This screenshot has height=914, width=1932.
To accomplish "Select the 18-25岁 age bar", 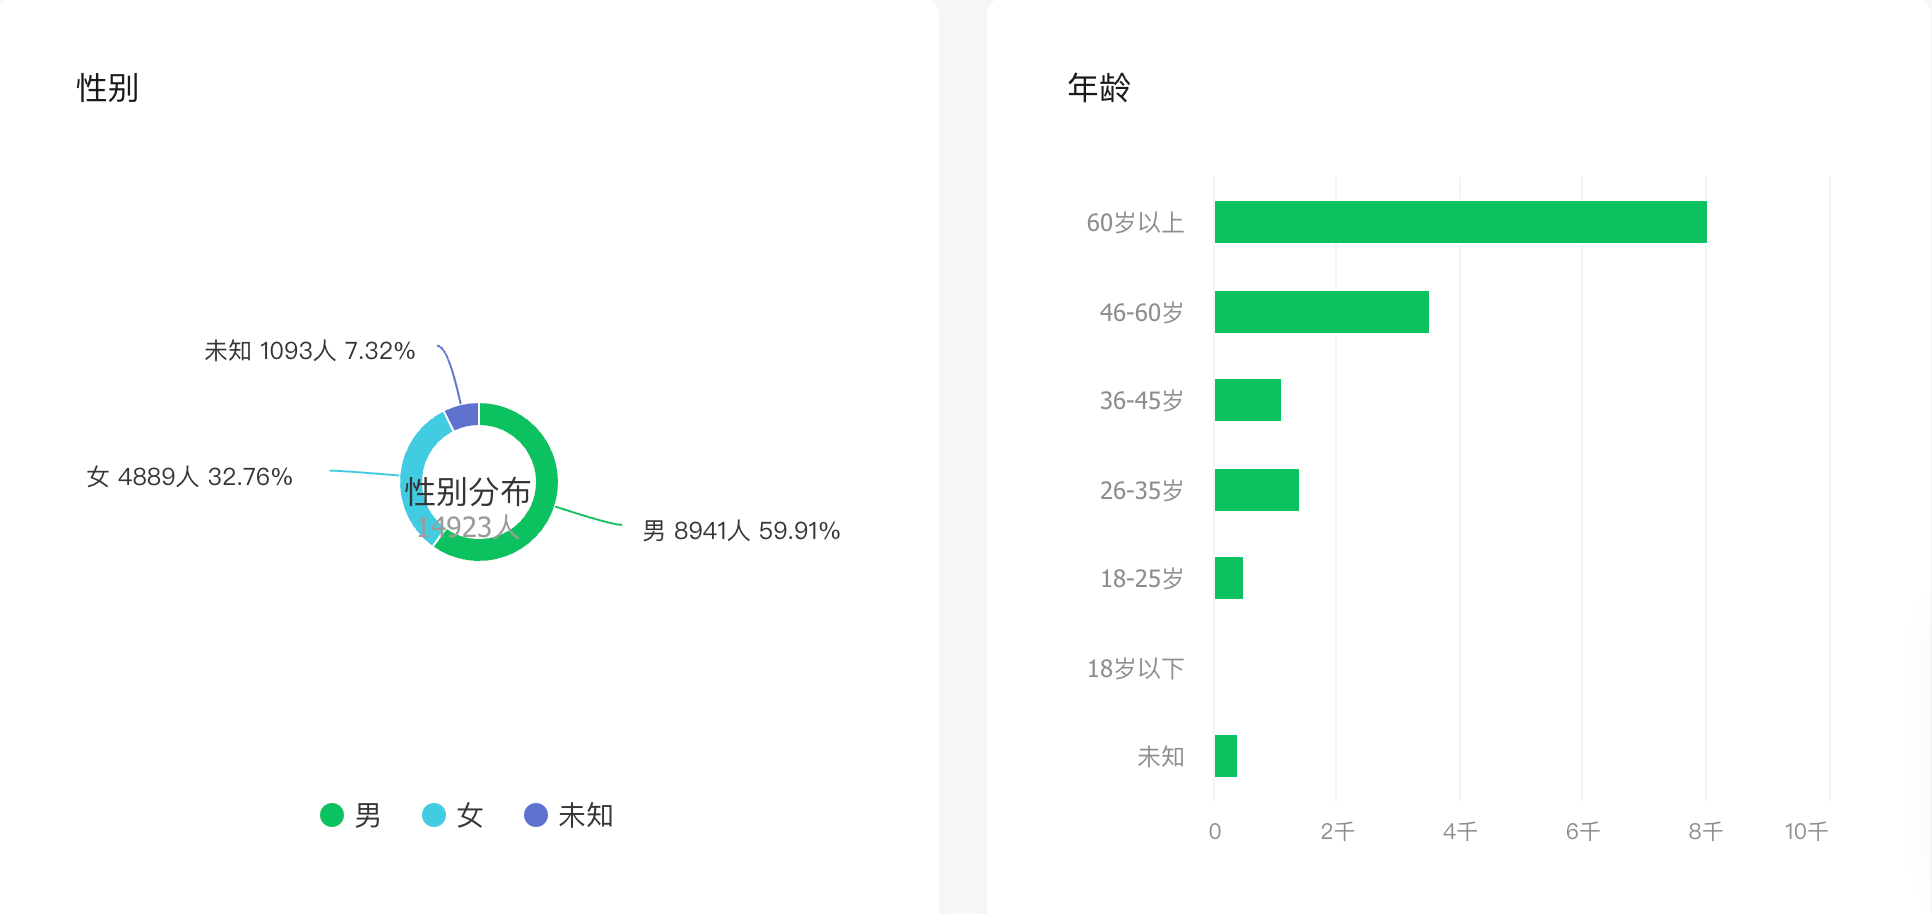I will click(x=1228, y=578).
